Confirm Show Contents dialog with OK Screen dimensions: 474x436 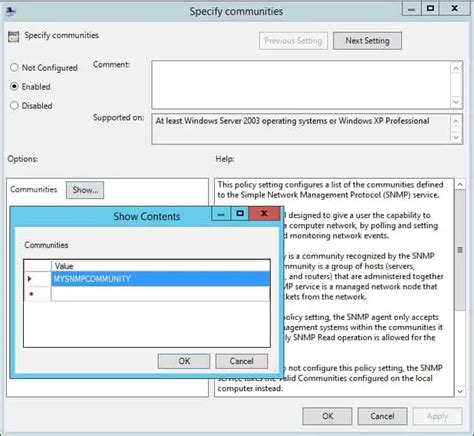tap(184, 361)
